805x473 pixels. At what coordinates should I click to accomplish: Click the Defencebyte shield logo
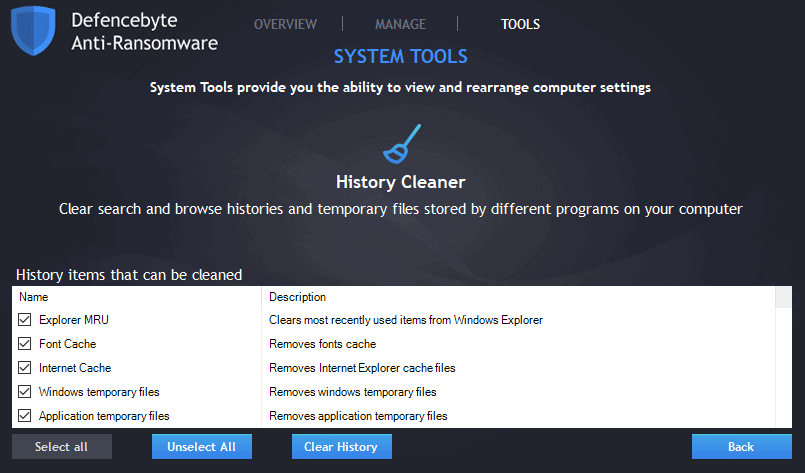[x=33, y=30]
